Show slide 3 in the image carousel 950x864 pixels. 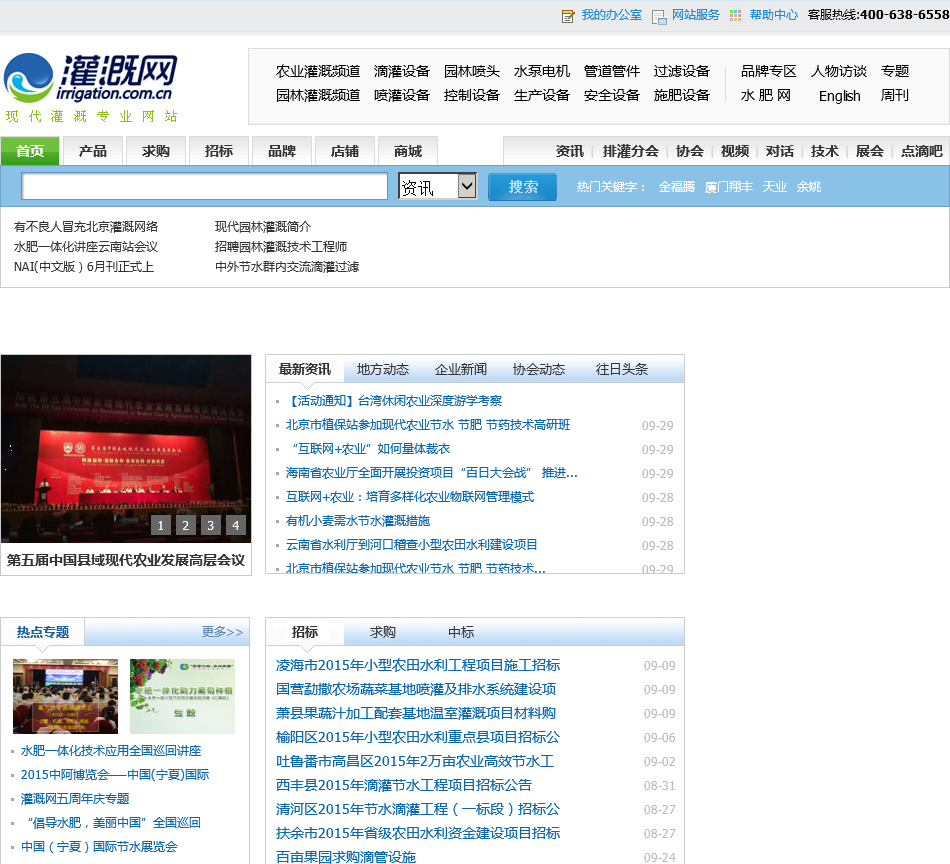[x=210, y=525]
